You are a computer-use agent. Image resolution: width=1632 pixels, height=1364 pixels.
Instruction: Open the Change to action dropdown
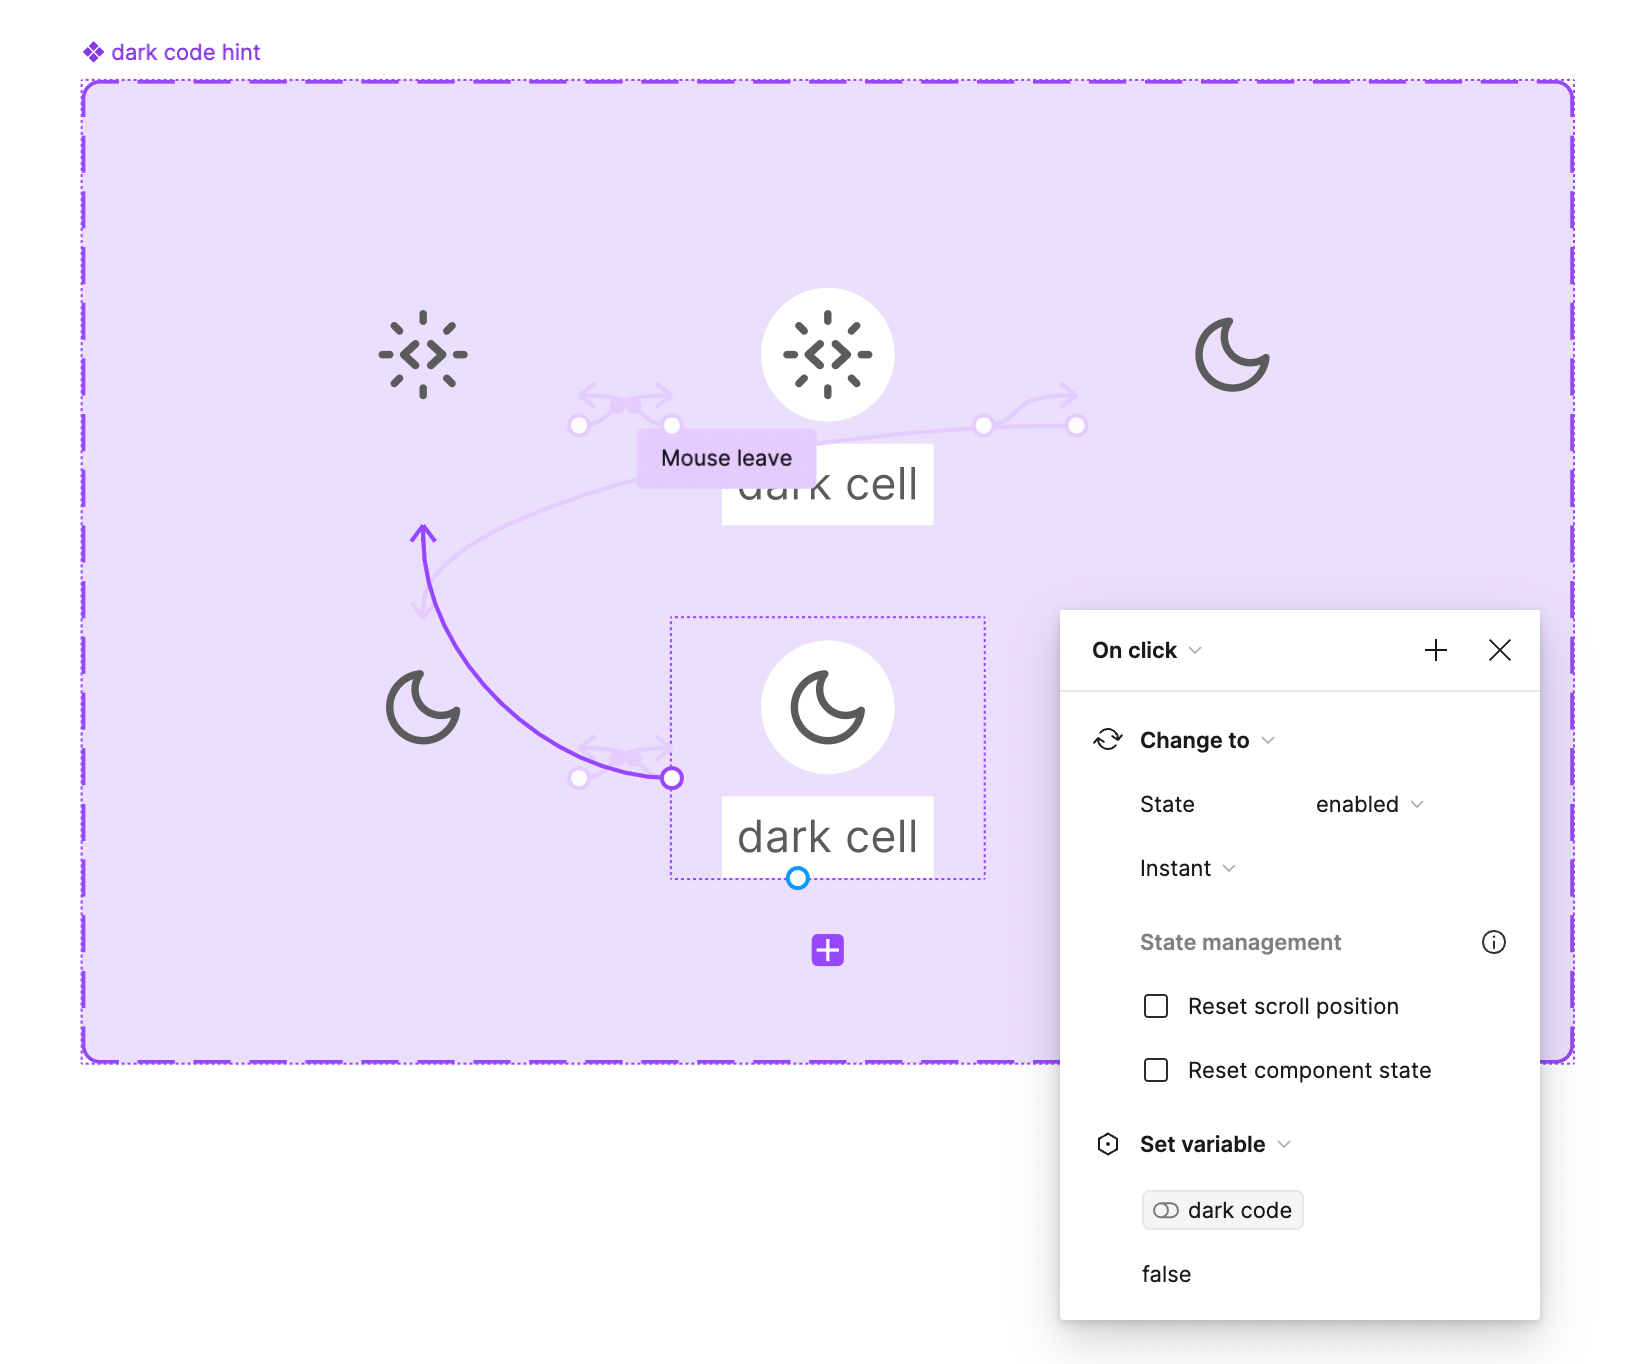(1207, 740)
